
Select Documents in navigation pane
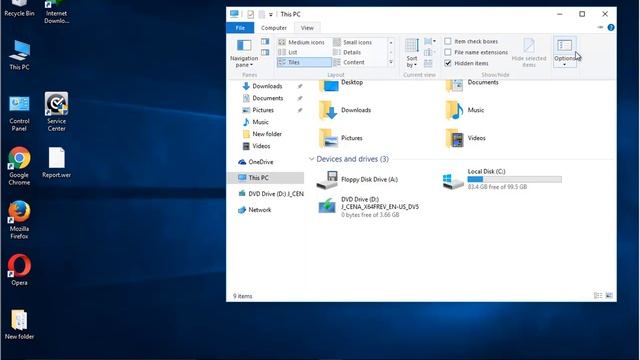coord(267,98)
